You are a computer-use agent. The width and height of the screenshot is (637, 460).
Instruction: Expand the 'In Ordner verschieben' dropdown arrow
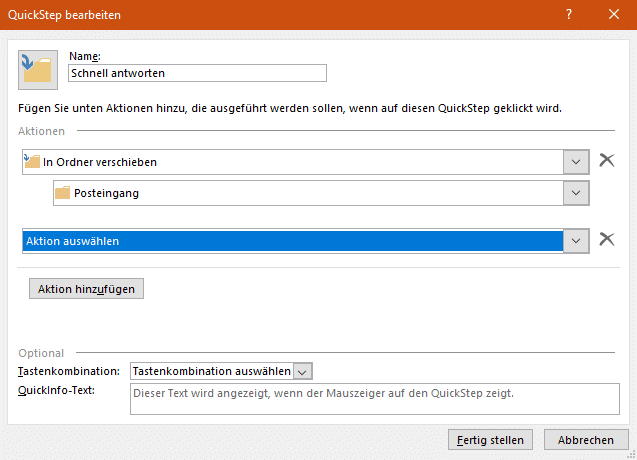(576, 162)
